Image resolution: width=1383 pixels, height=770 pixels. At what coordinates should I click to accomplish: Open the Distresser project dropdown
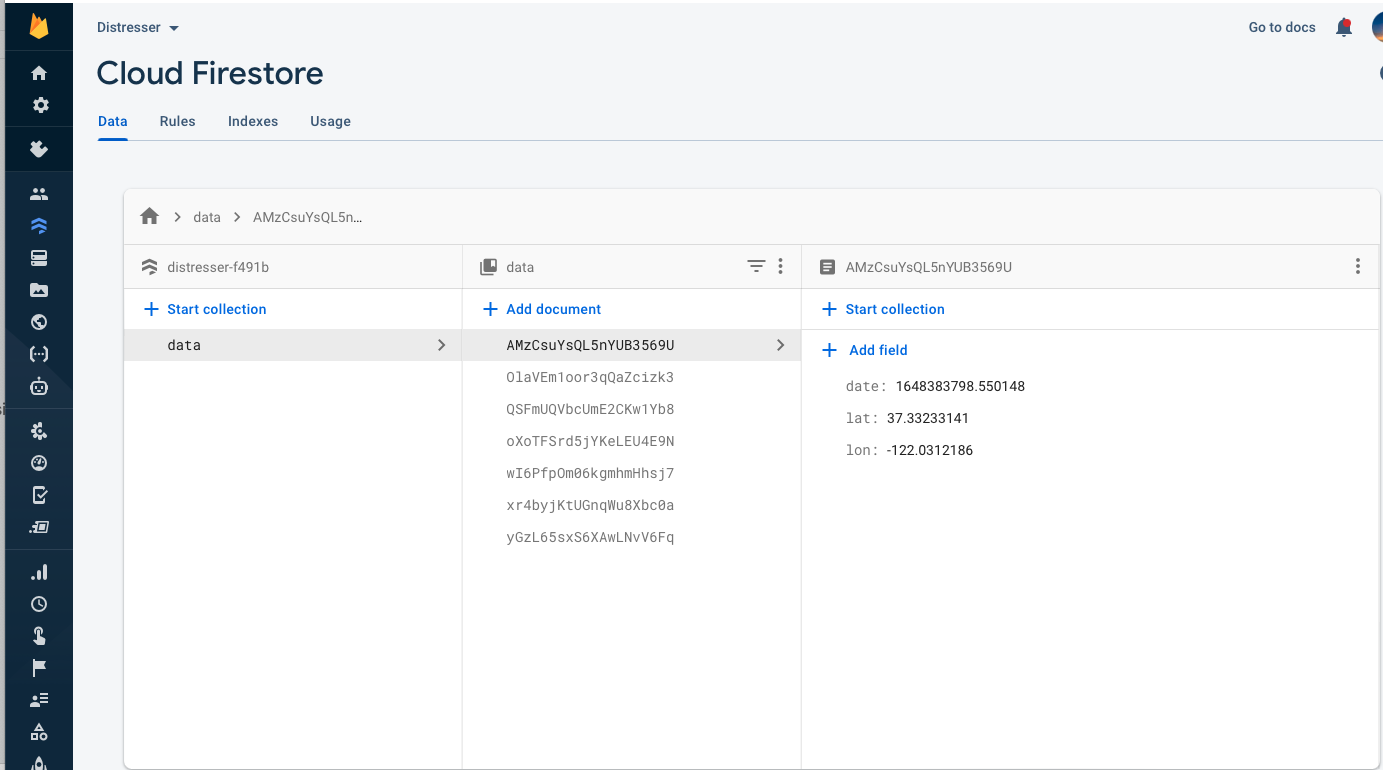pyautogui.click(x=138, y=28)
